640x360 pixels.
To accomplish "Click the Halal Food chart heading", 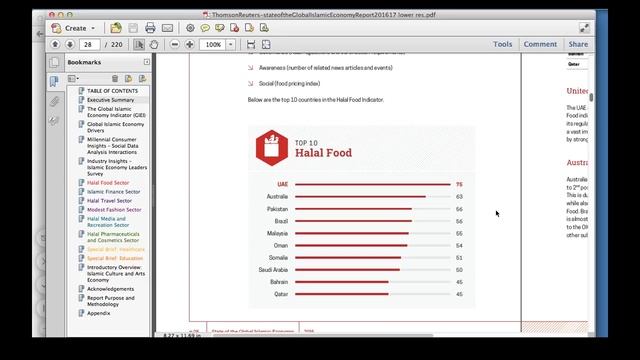I will coord(323,153).
